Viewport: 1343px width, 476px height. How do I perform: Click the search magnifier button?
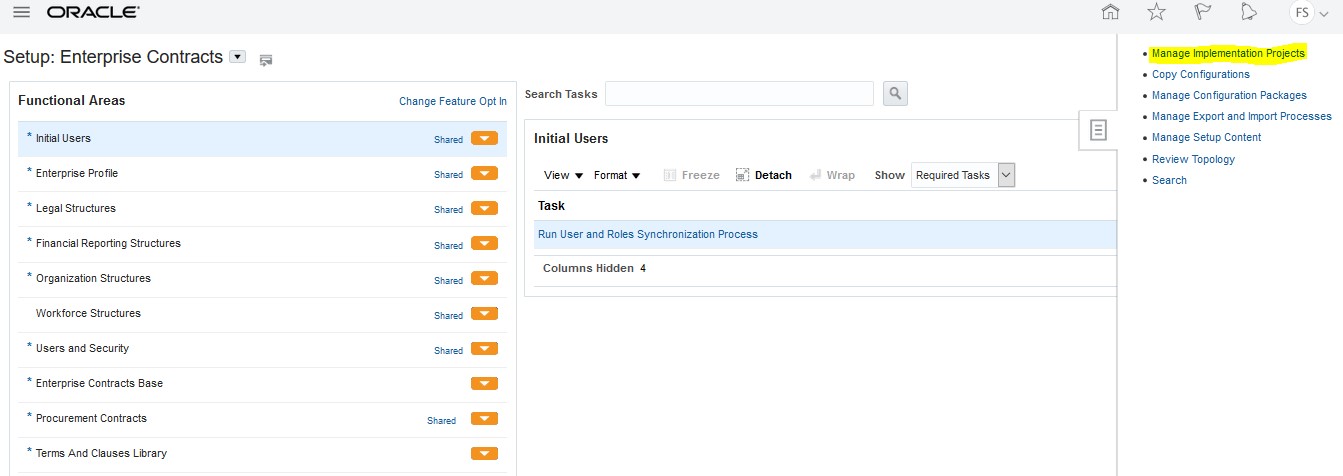(895, 94)
